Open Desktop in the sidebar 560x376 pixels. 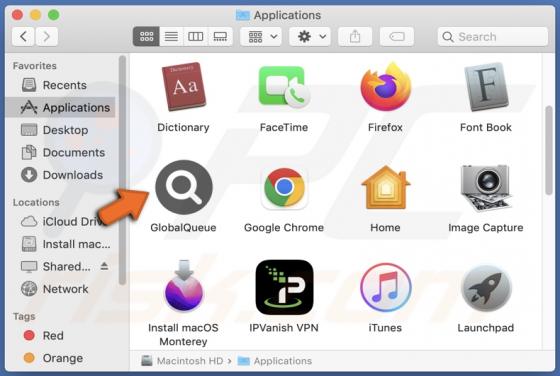pyautogui.click(x=60, y=130)
